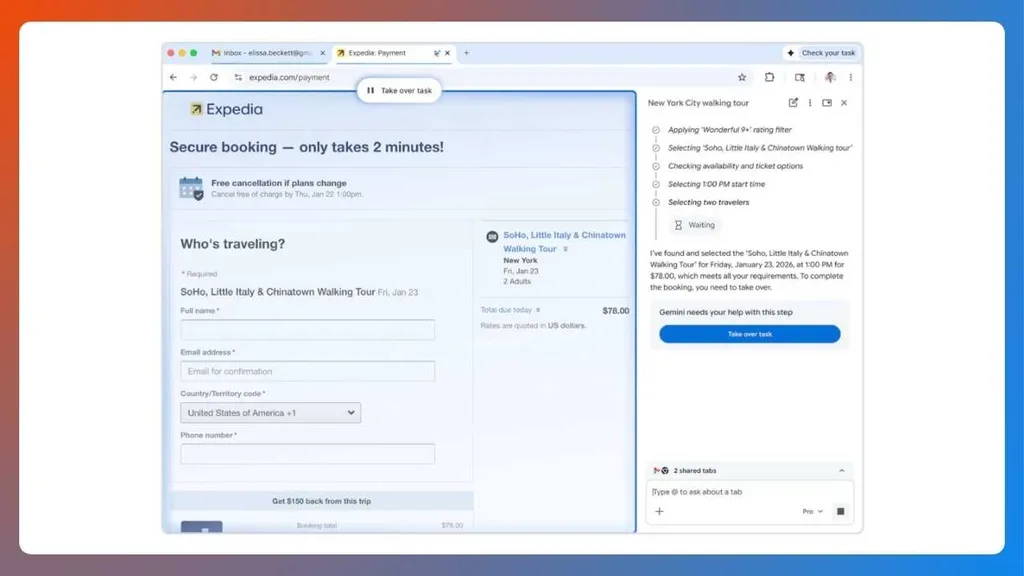Click the '2 Adults' text in summary
Viewport: 1024px width, 576px height.
(517, 281)
